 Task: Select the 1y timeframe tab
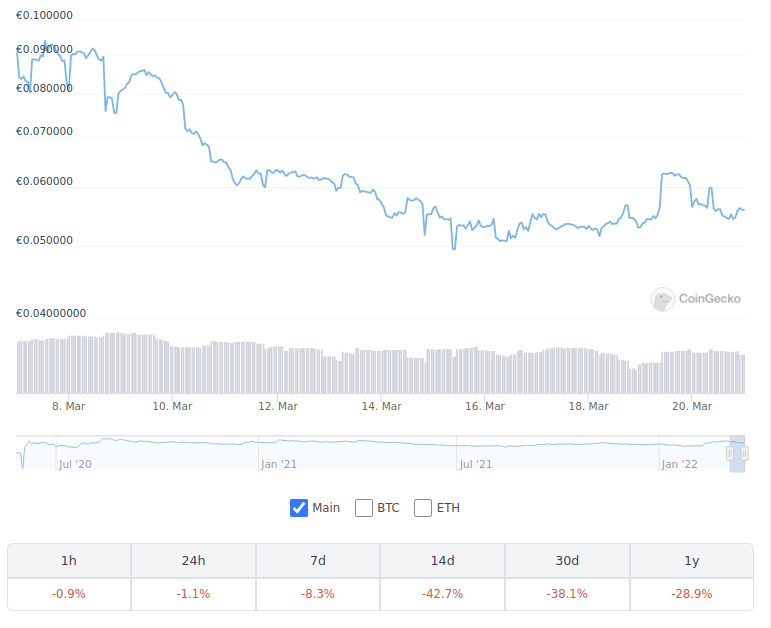coord(692,561)
